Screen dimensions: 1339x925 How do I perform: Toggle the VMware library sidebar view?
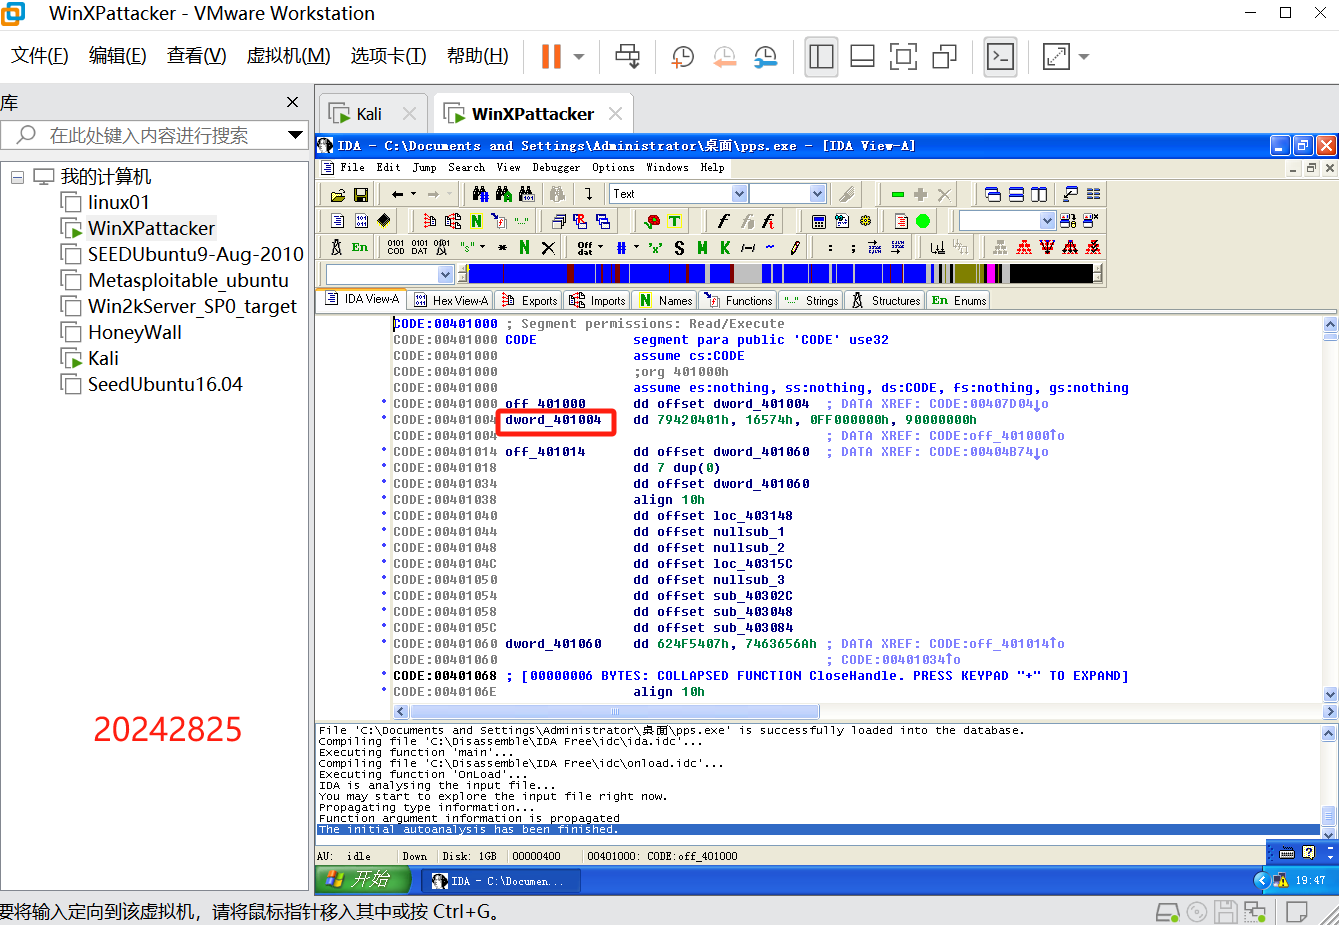821,56
